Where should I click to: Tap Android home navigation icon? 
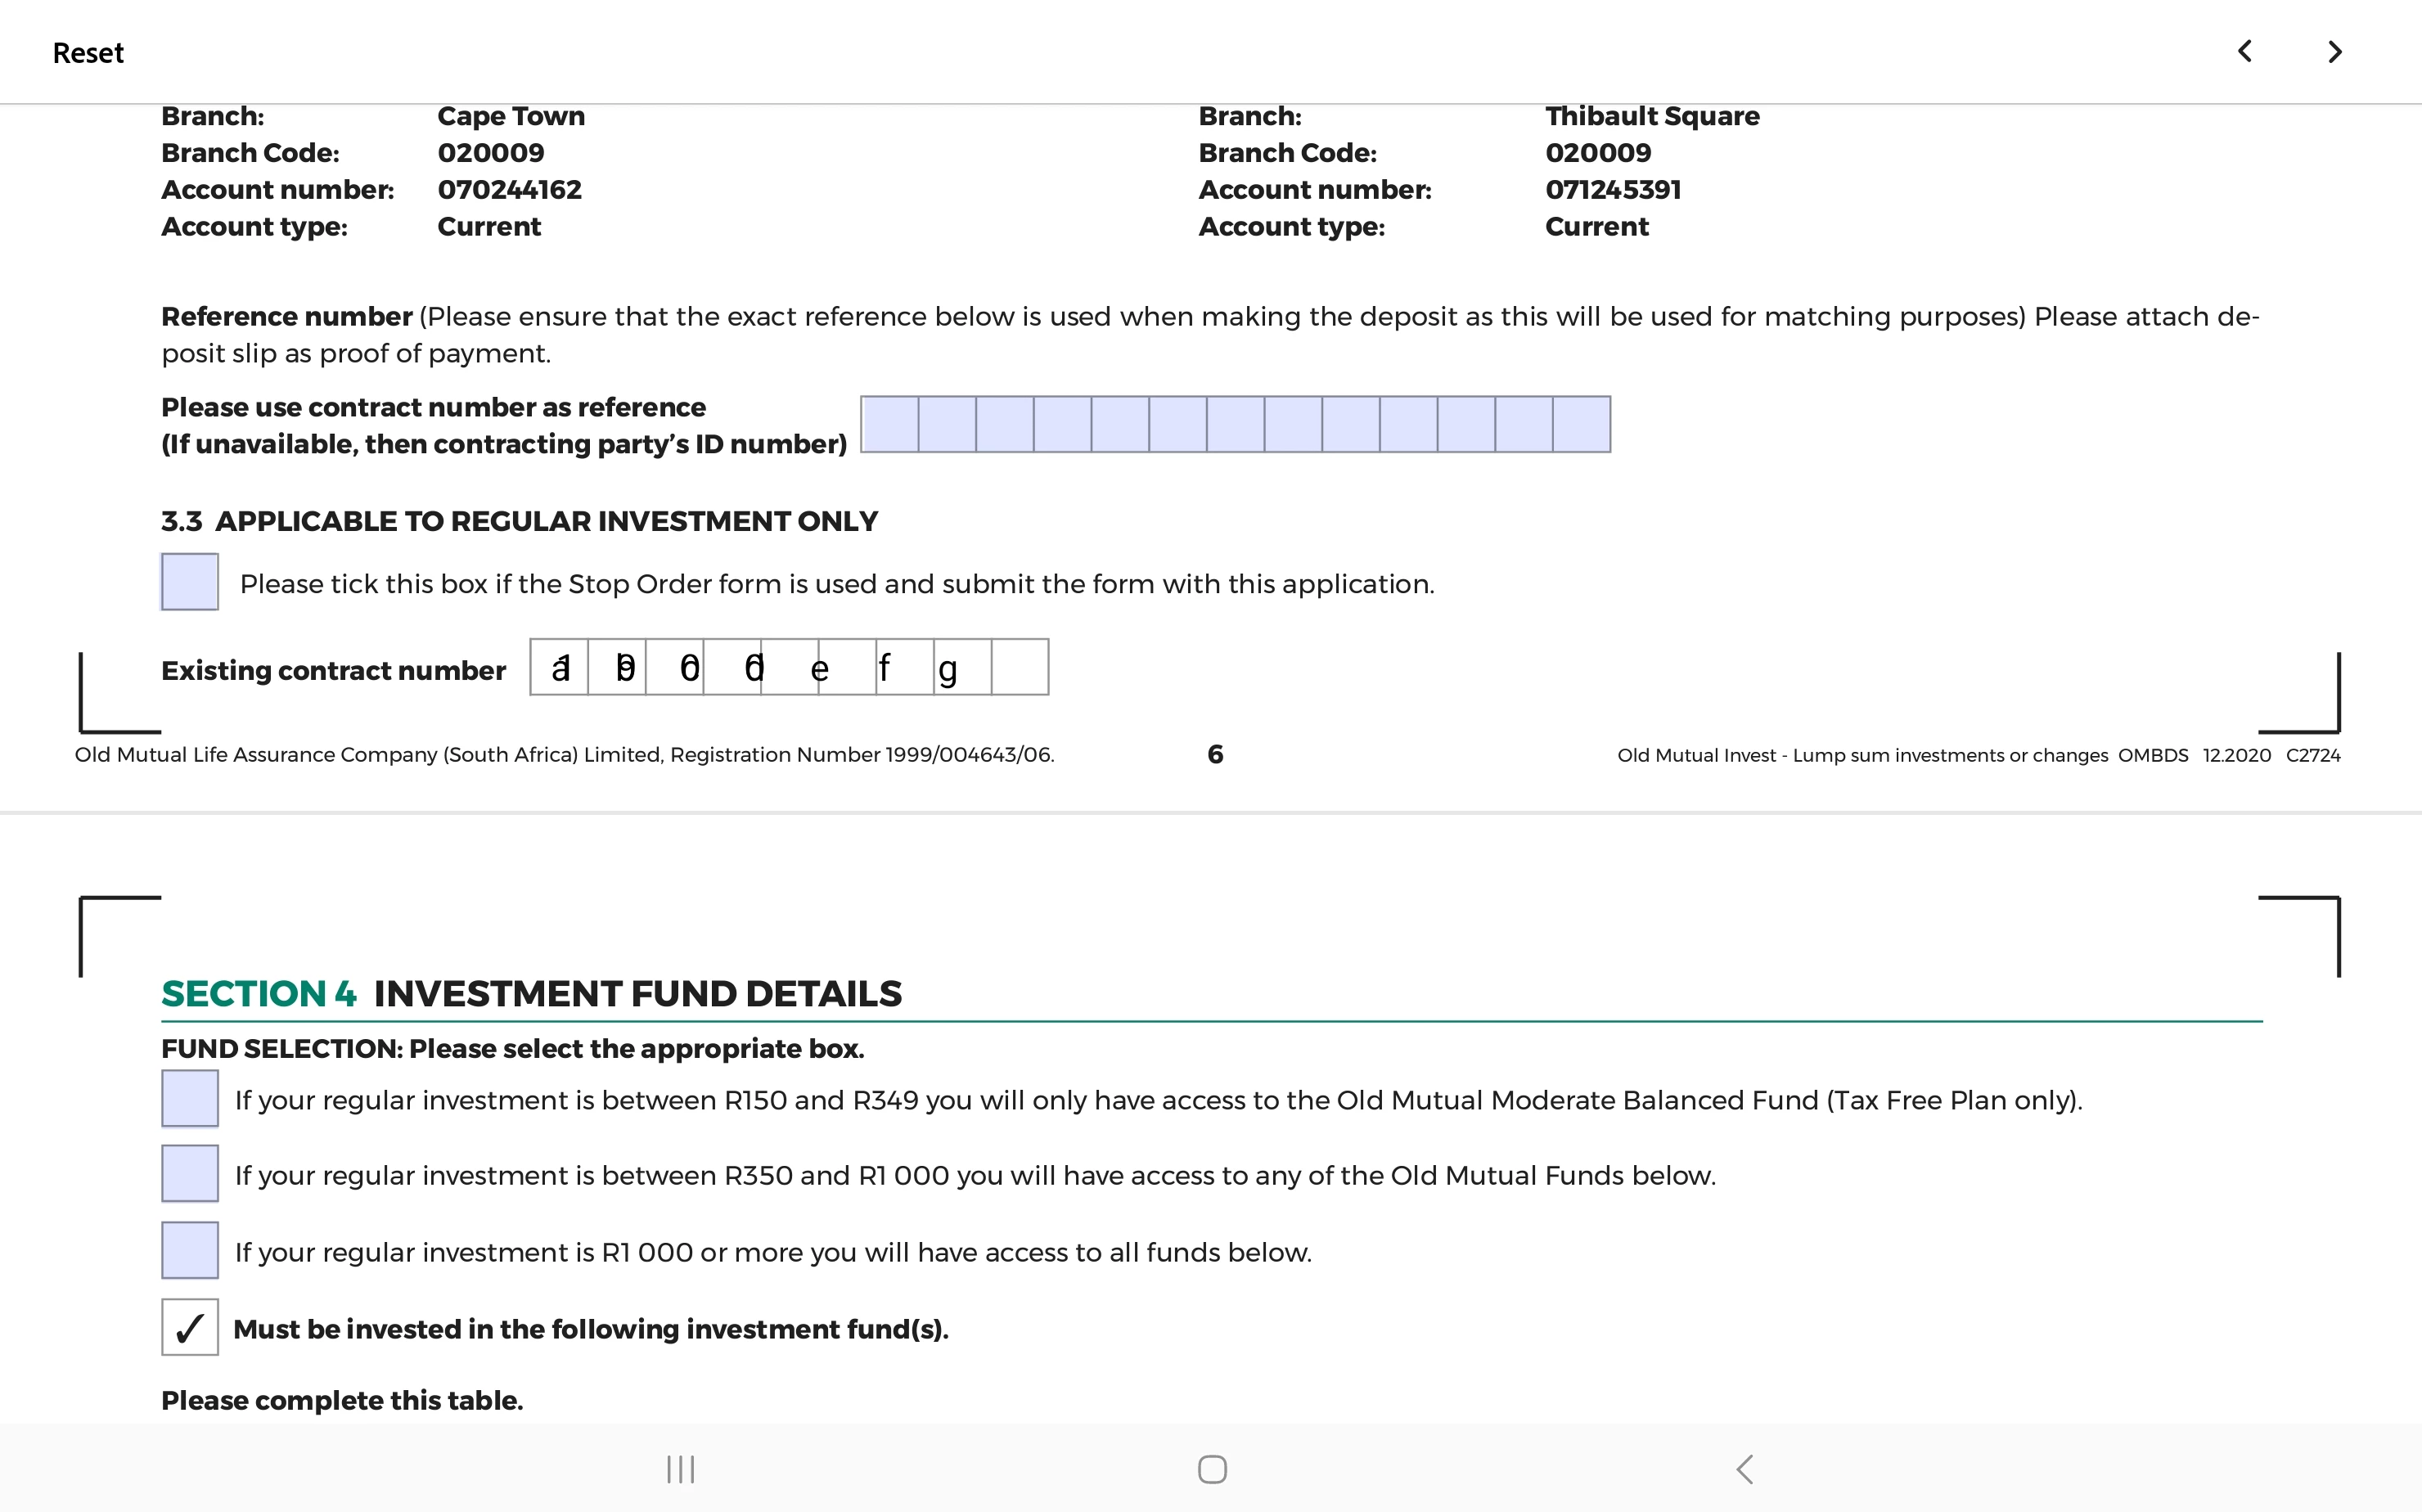click(1212, 1469)
